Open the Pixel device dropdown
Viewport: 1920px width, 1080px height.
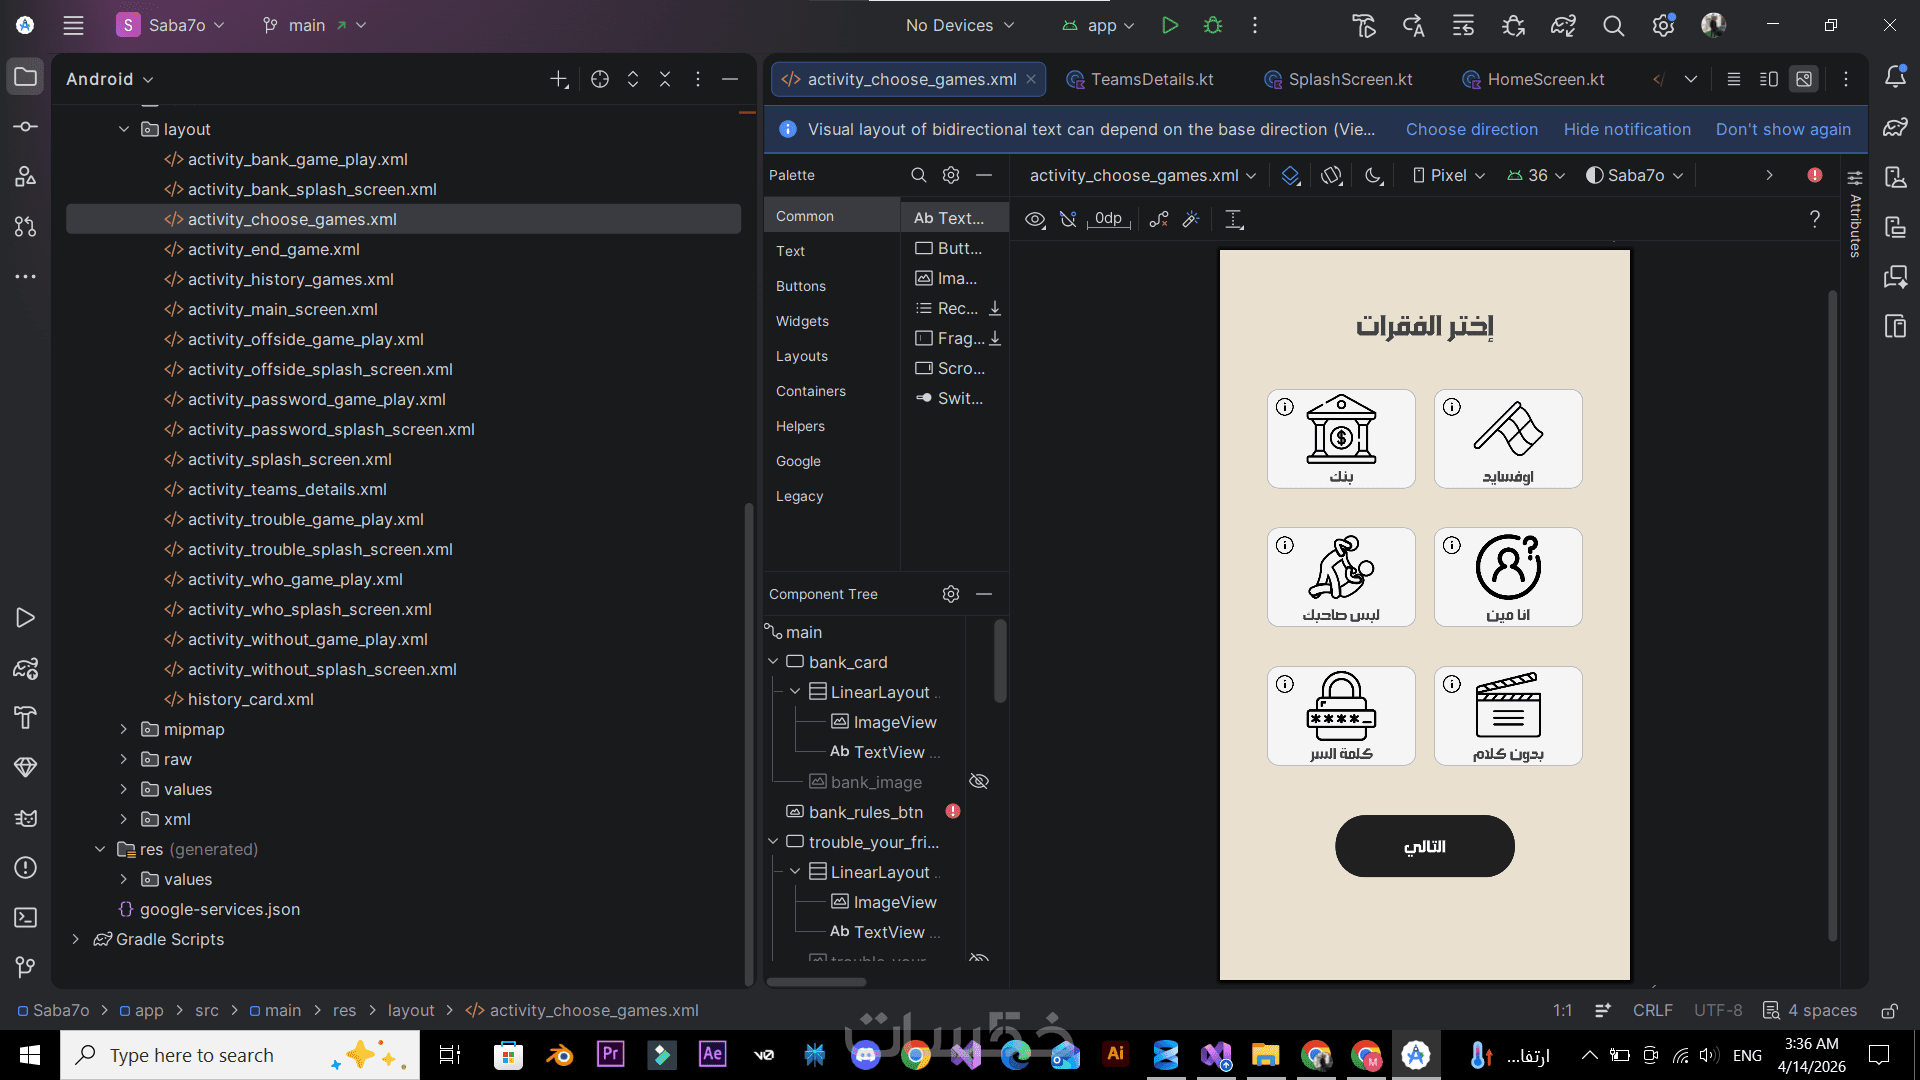(x=1448, y=175)
